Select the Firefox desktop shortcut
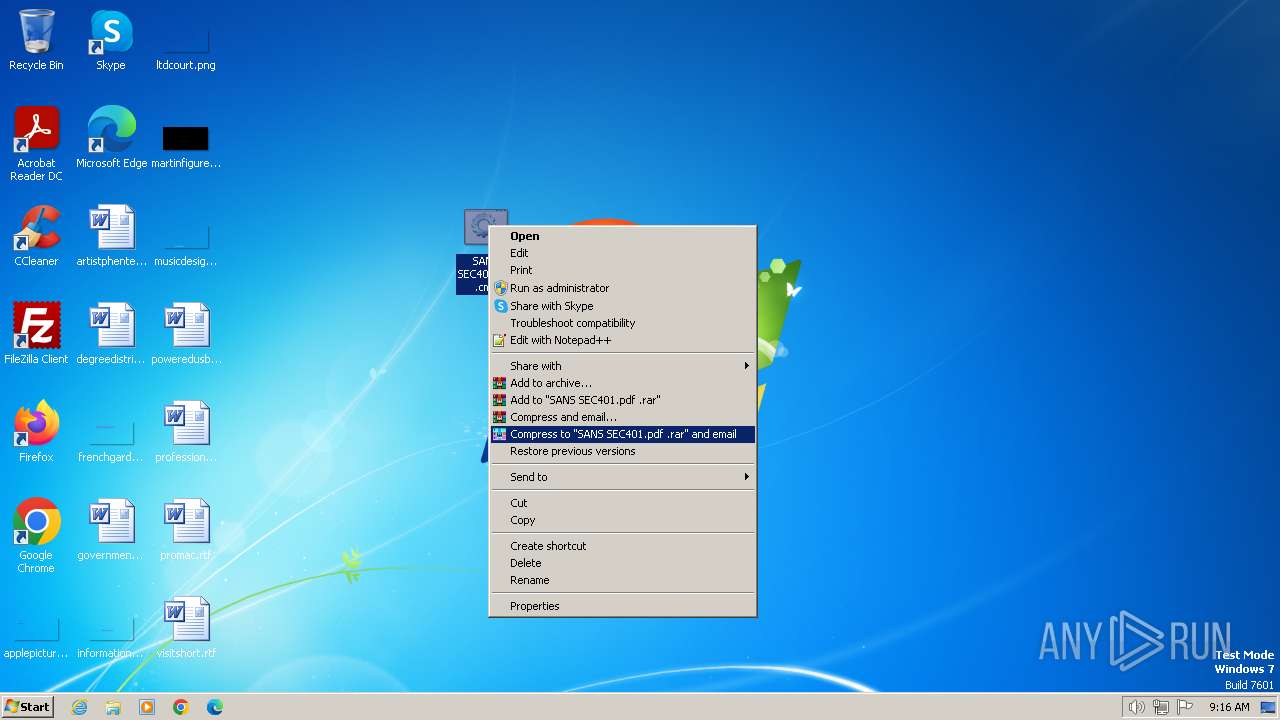 [36, 432]
